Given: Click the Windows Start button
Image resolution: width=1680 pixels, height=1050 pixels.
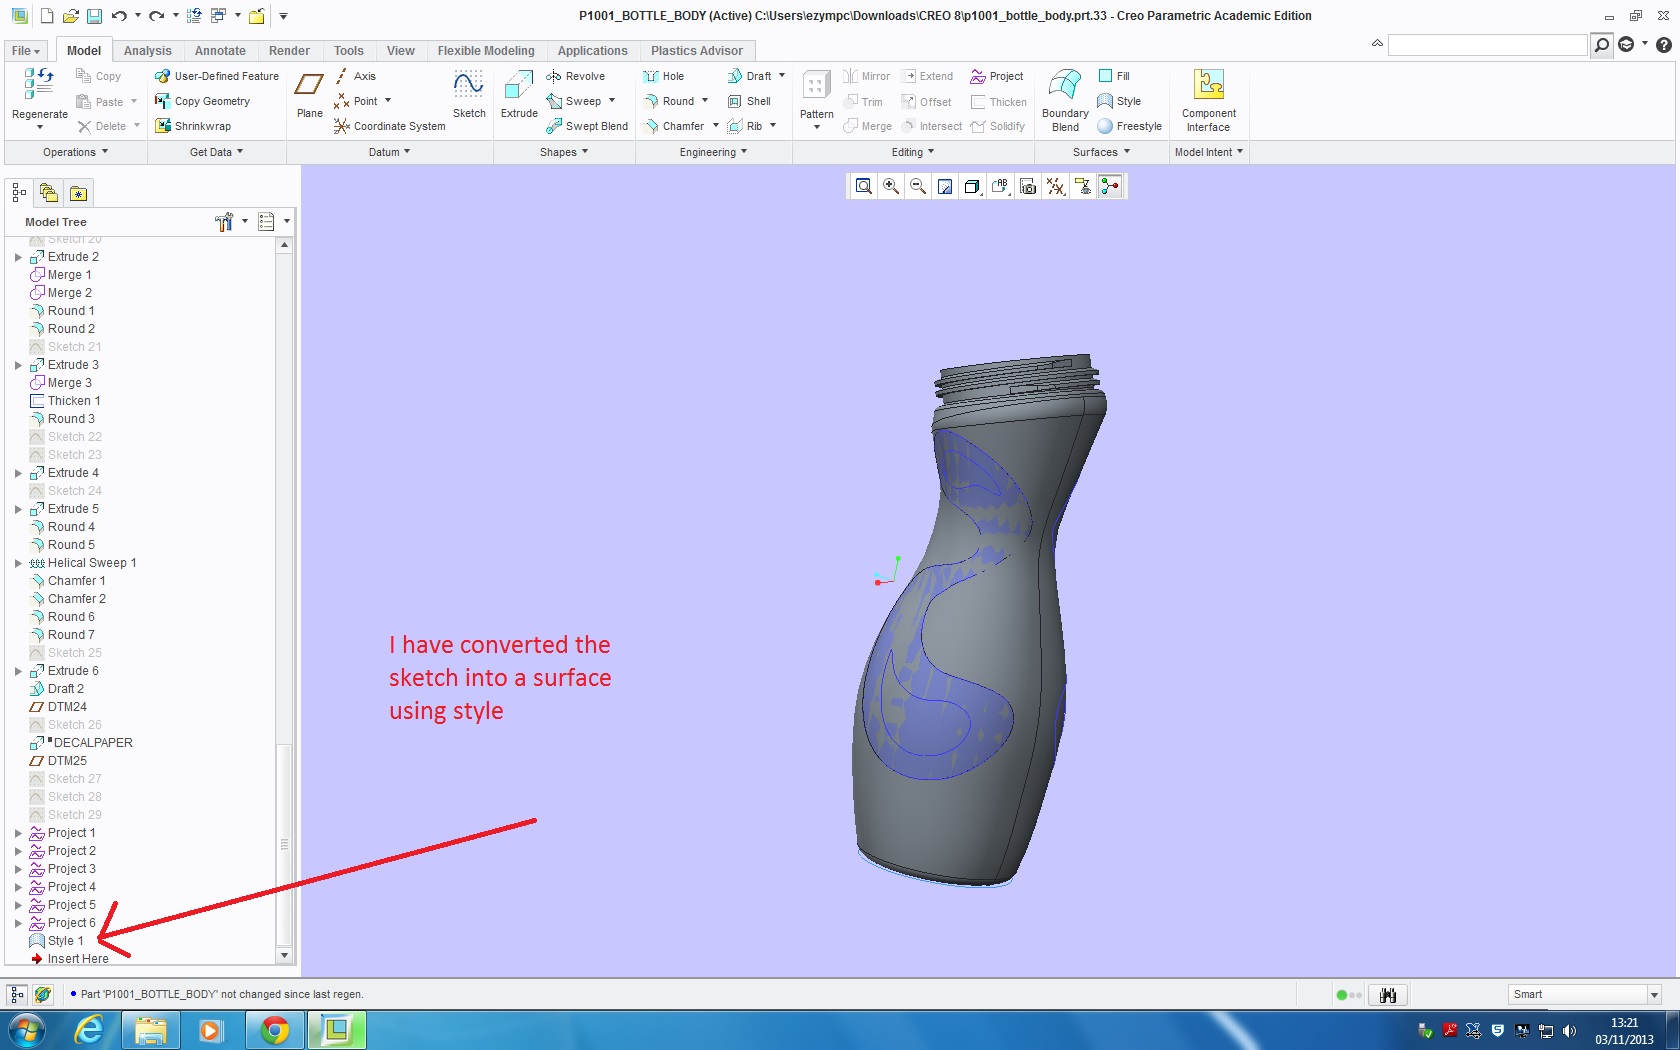Looking at the screenshot, I should pyautogui.click(x=27, y=1030).
